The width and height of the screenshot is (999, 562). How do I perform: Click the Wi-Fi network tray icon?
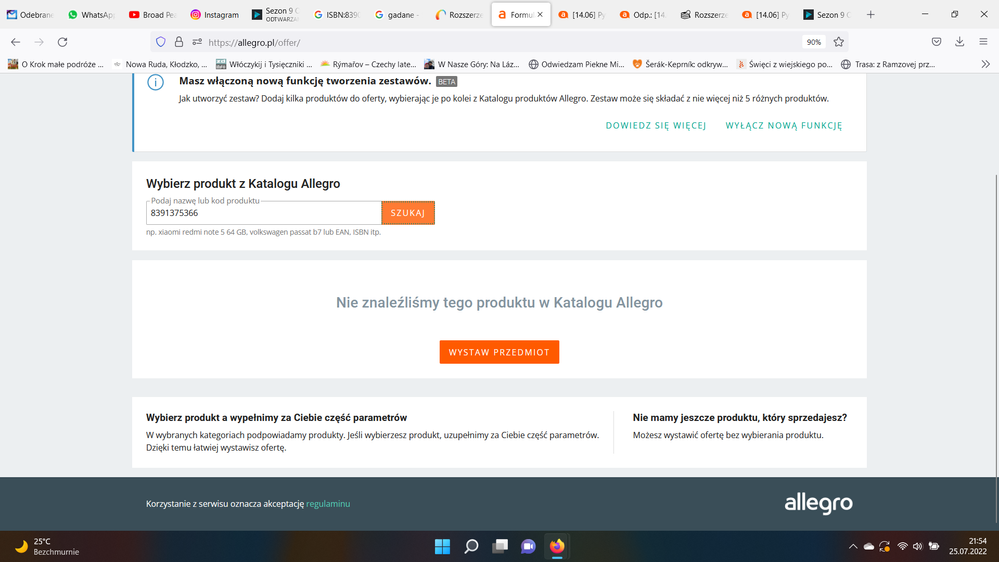[x=902, y=546]
